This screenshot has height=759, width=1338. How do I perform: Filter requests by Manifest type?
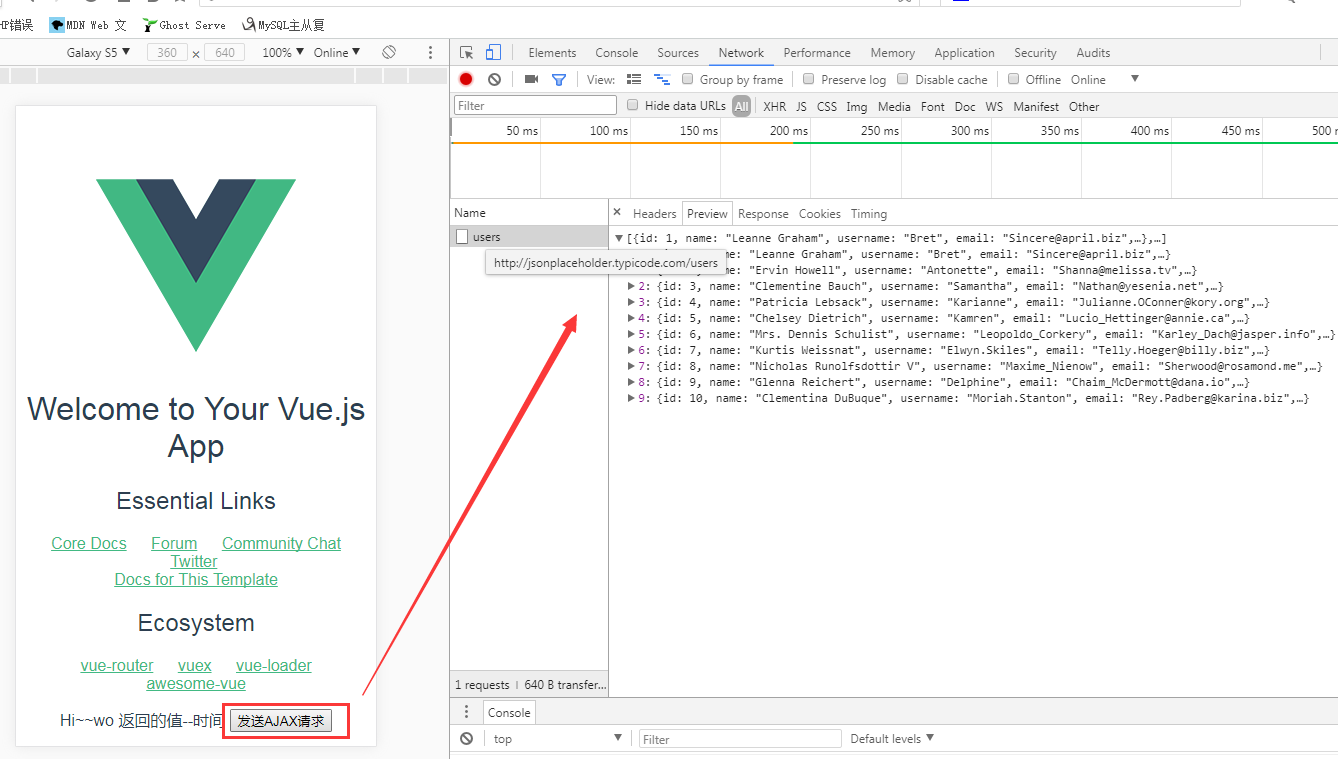click(x=1036, y=106)
